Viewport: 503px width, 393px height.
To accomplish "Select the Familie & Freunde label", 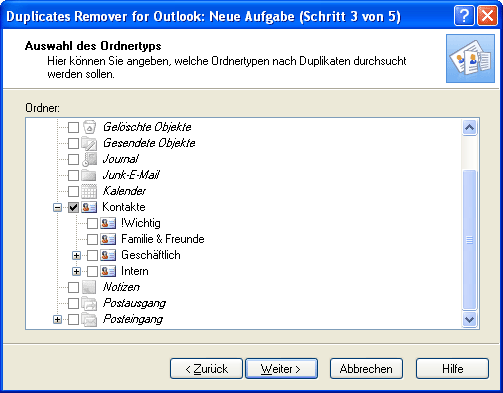I will point(163,239).
